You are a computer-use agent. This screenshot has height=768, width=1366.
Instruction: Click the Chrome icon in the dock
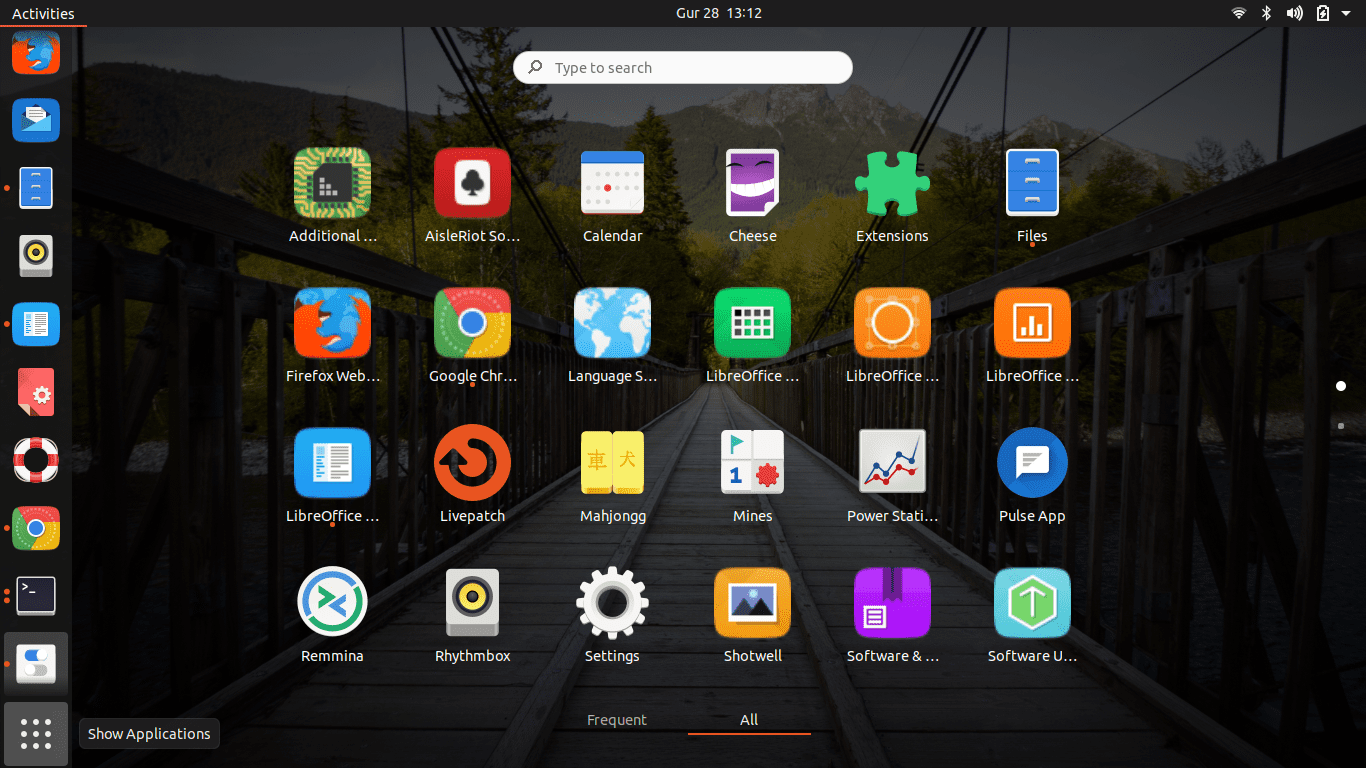click(x=36, y=528)
